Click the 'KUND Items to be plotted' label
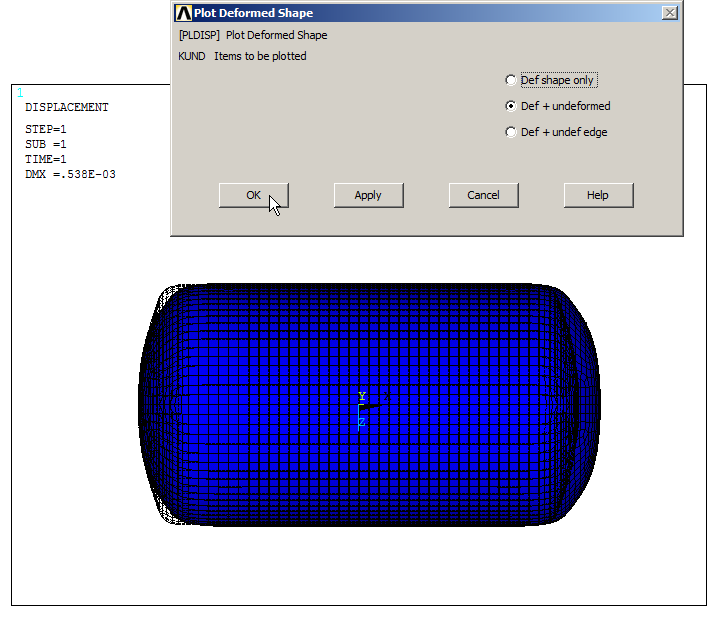720x619 pixels. click(242, 56)
